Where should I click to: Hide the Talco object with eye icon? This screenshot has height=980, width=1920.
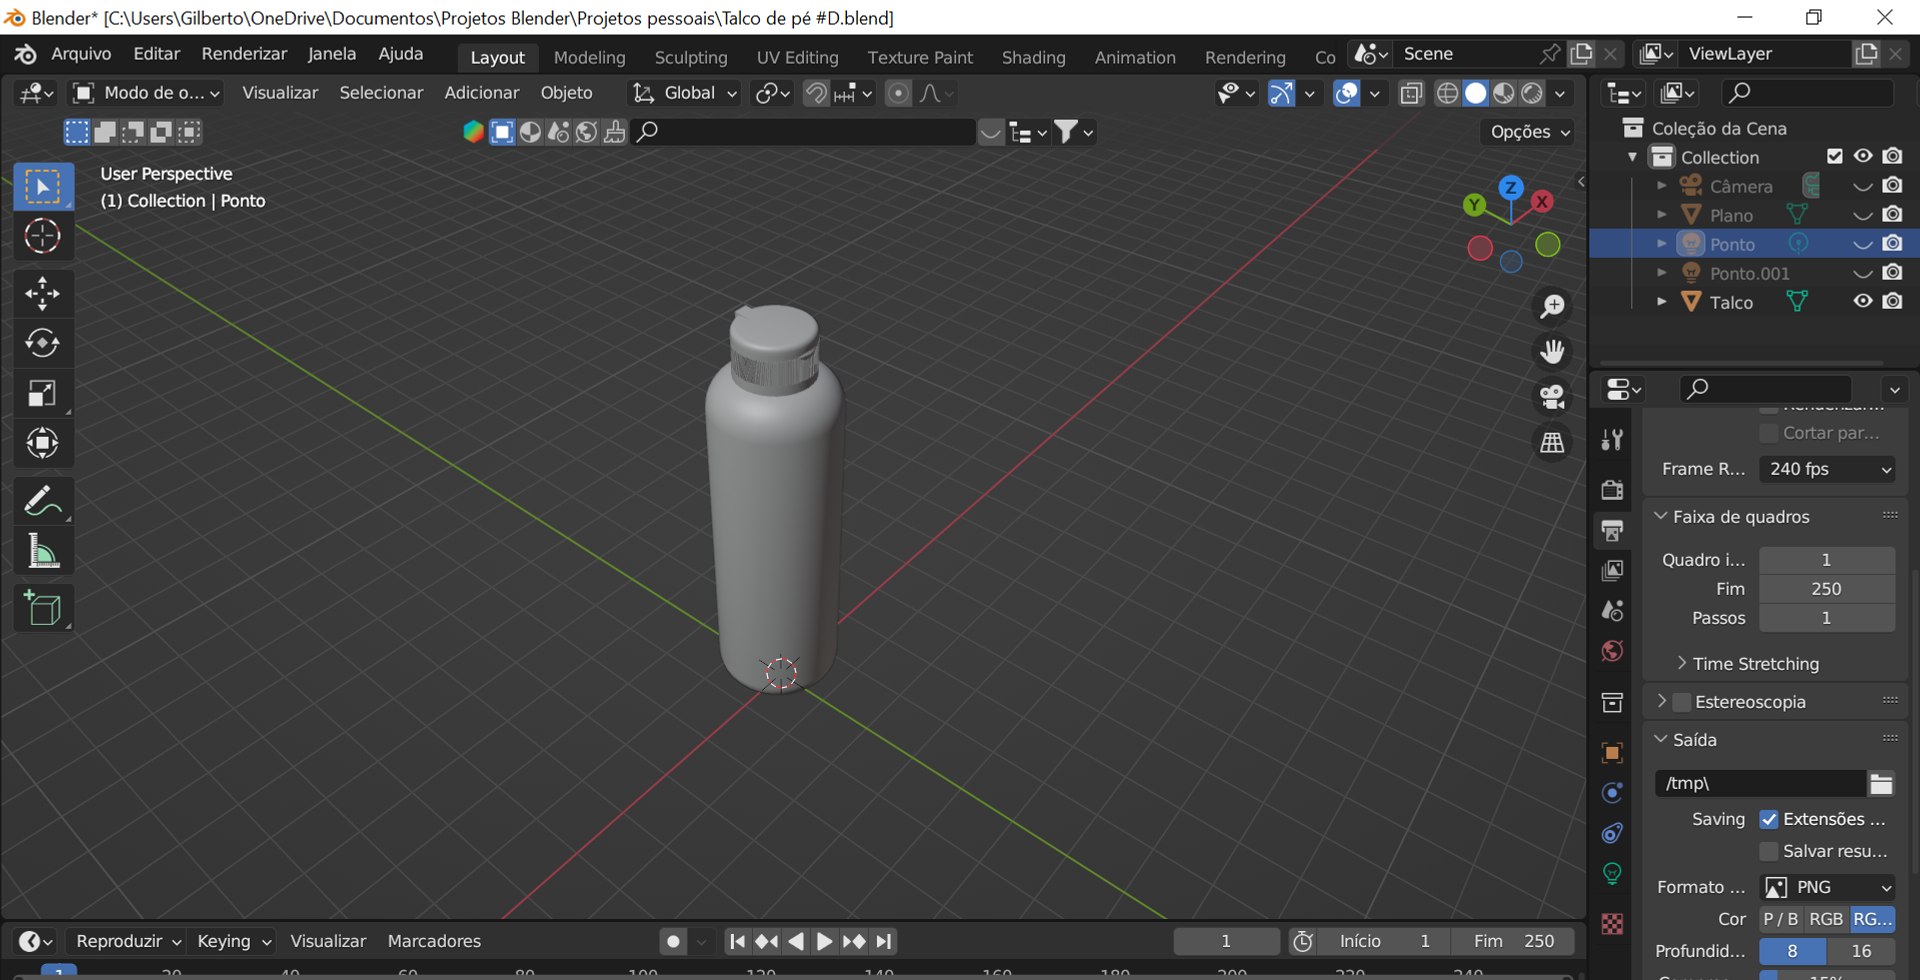click(1862, 301)
